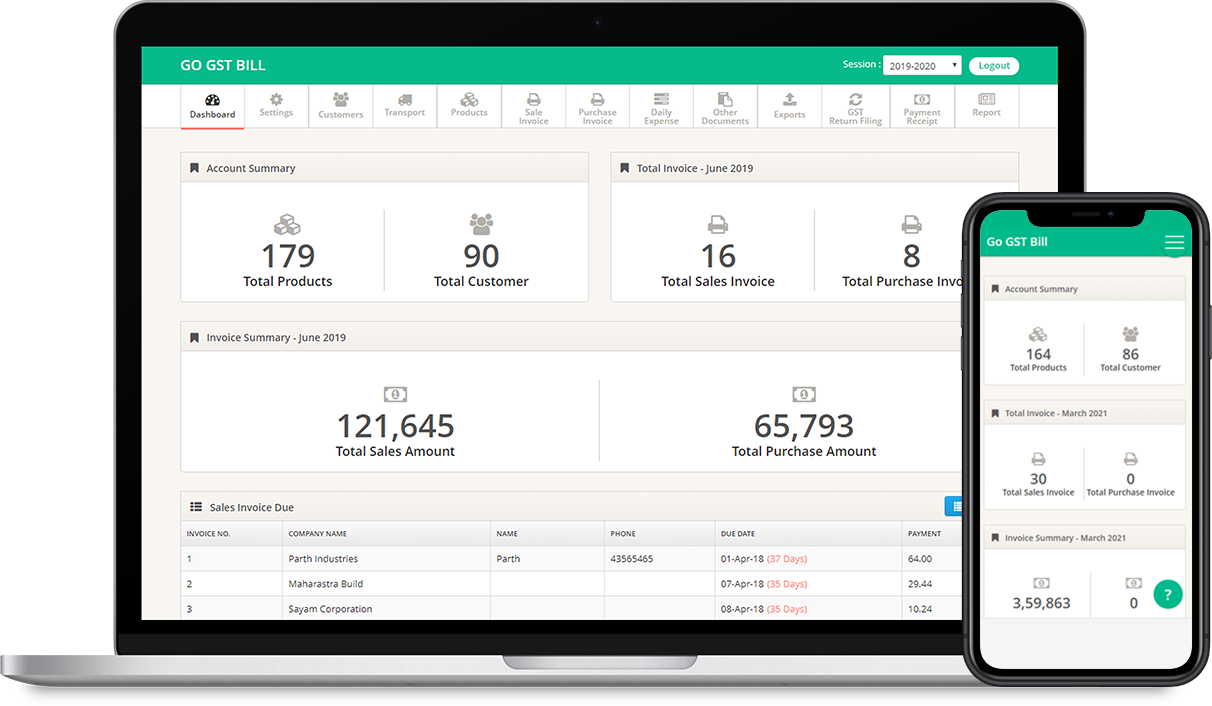Switch to the Other Documents tab
The image size is (1212, 706).
point(725,107)
